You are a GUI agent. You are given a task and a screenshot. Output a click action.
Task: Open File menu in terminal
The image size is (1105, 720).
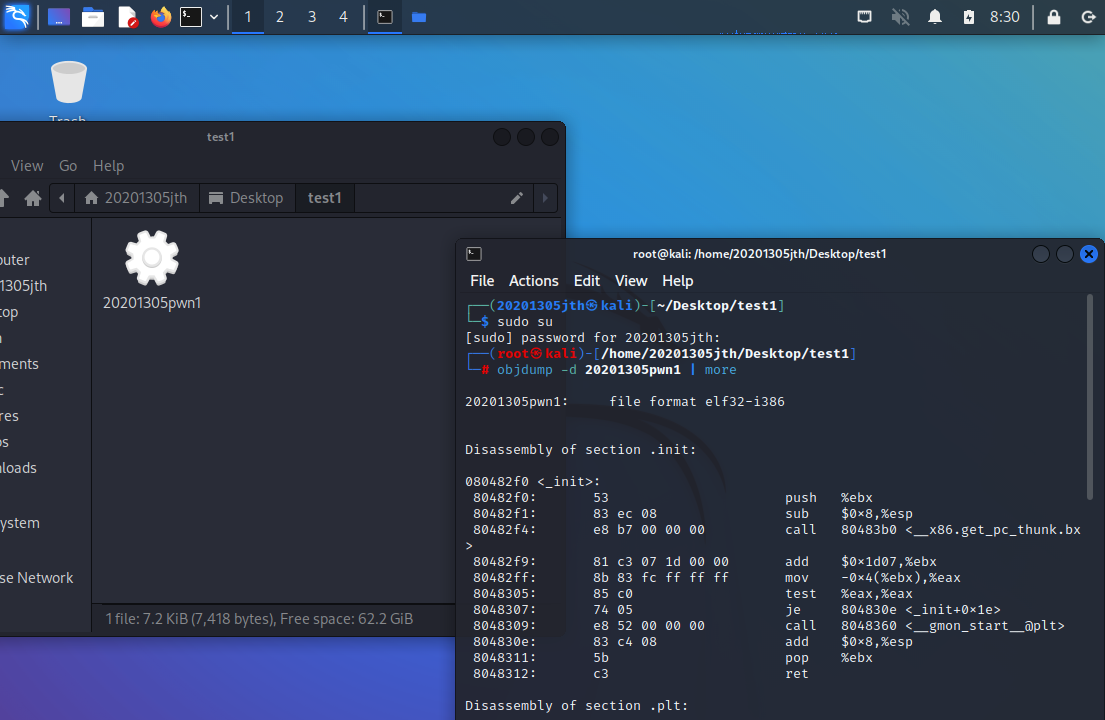(x=482, y=281)
